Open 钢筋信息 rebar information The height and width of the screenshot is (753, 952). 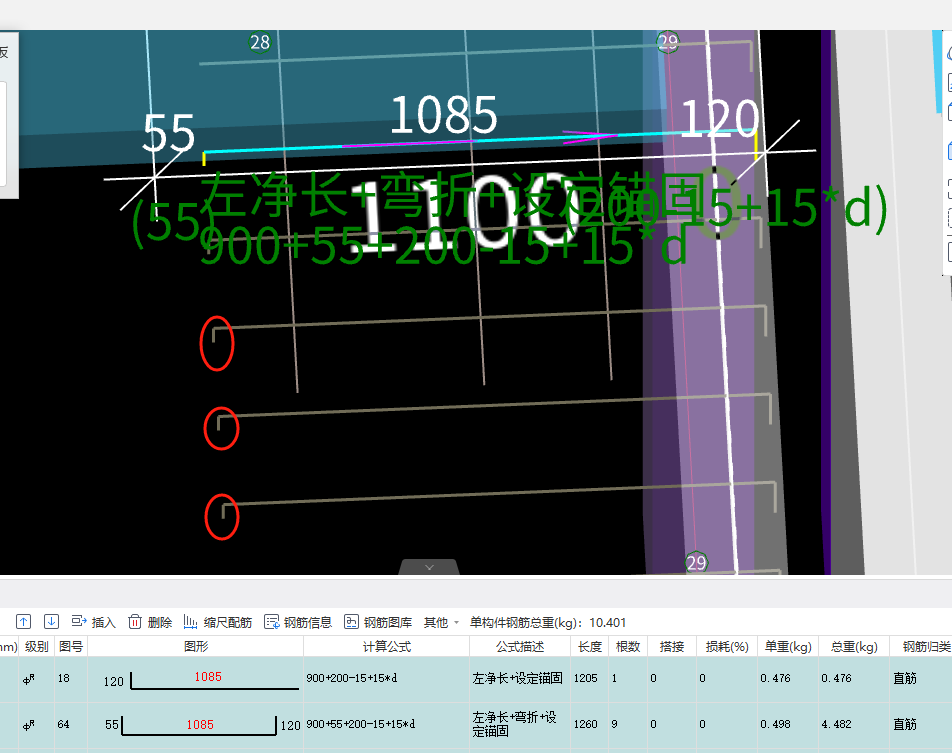298,622
